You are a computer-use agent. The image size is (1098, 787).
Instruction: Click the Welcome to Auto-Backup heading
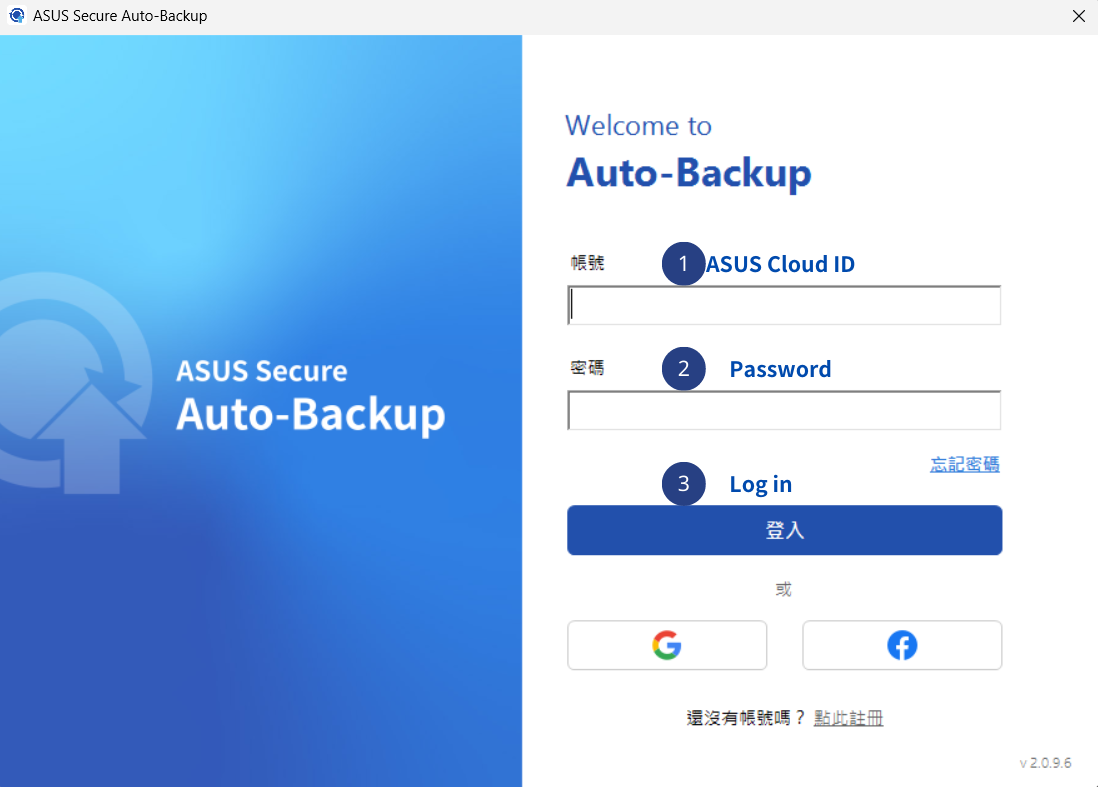pyautogui.click(x=688, y=153)
